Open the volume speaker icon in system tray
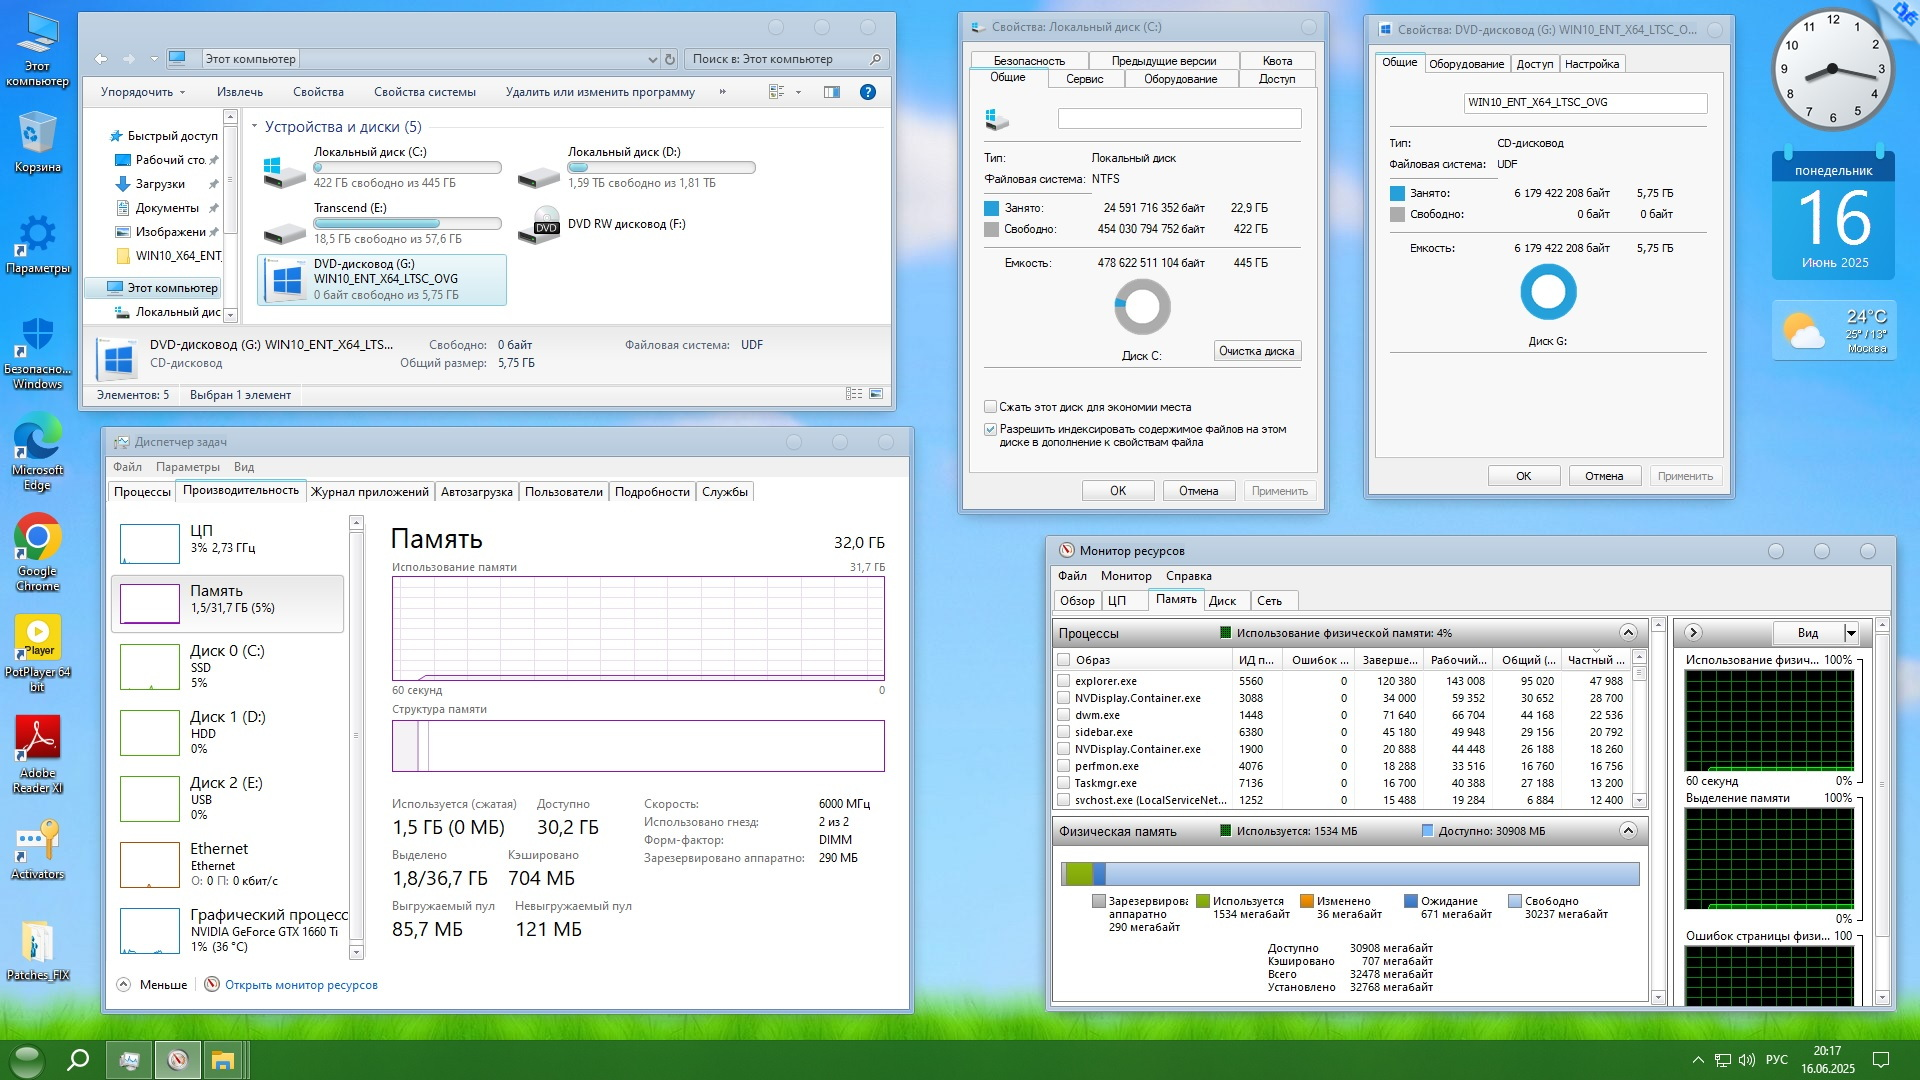1920x1080 pixels. point(1747,1060)
